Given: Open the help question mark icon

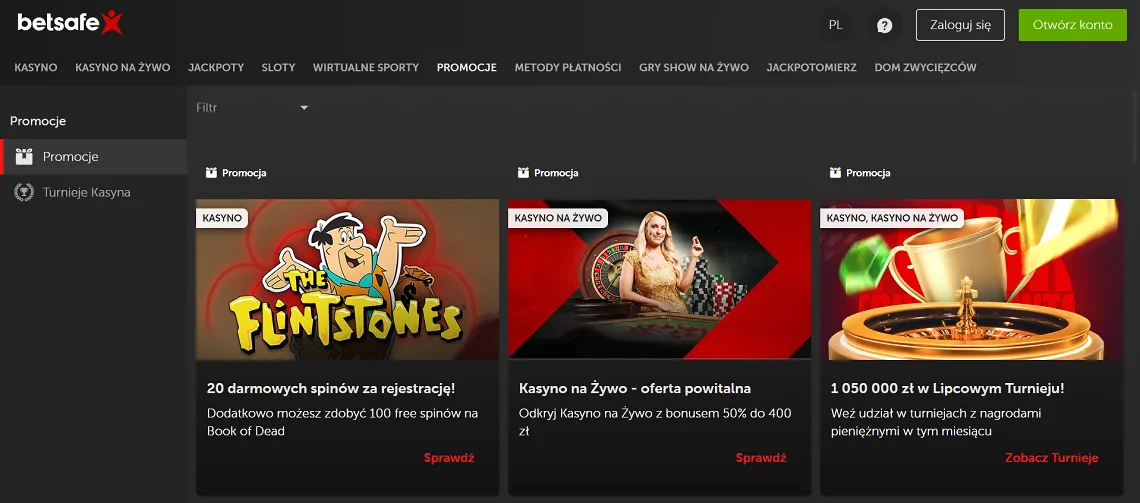Looking at the screenshot, I should [884, 25].
